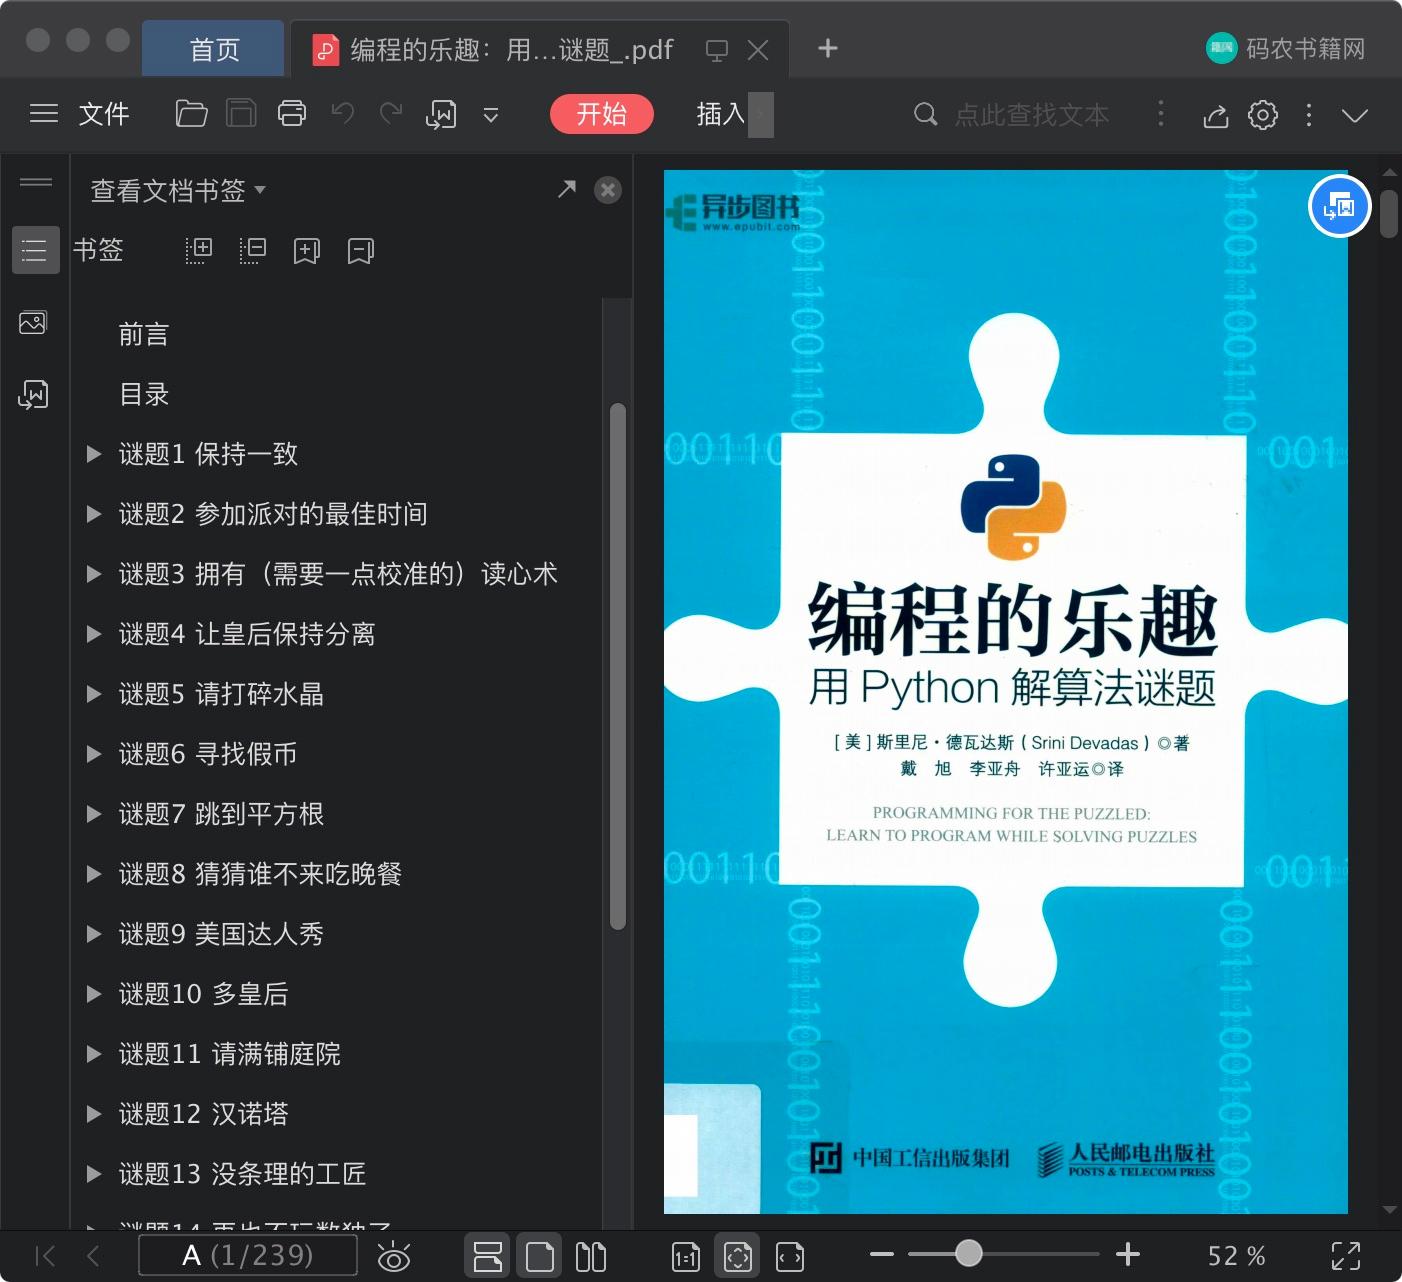The image size is (1402, 1282).
Task: Expand 谜题6 寻找假币
Action: (x=94, y=754)
